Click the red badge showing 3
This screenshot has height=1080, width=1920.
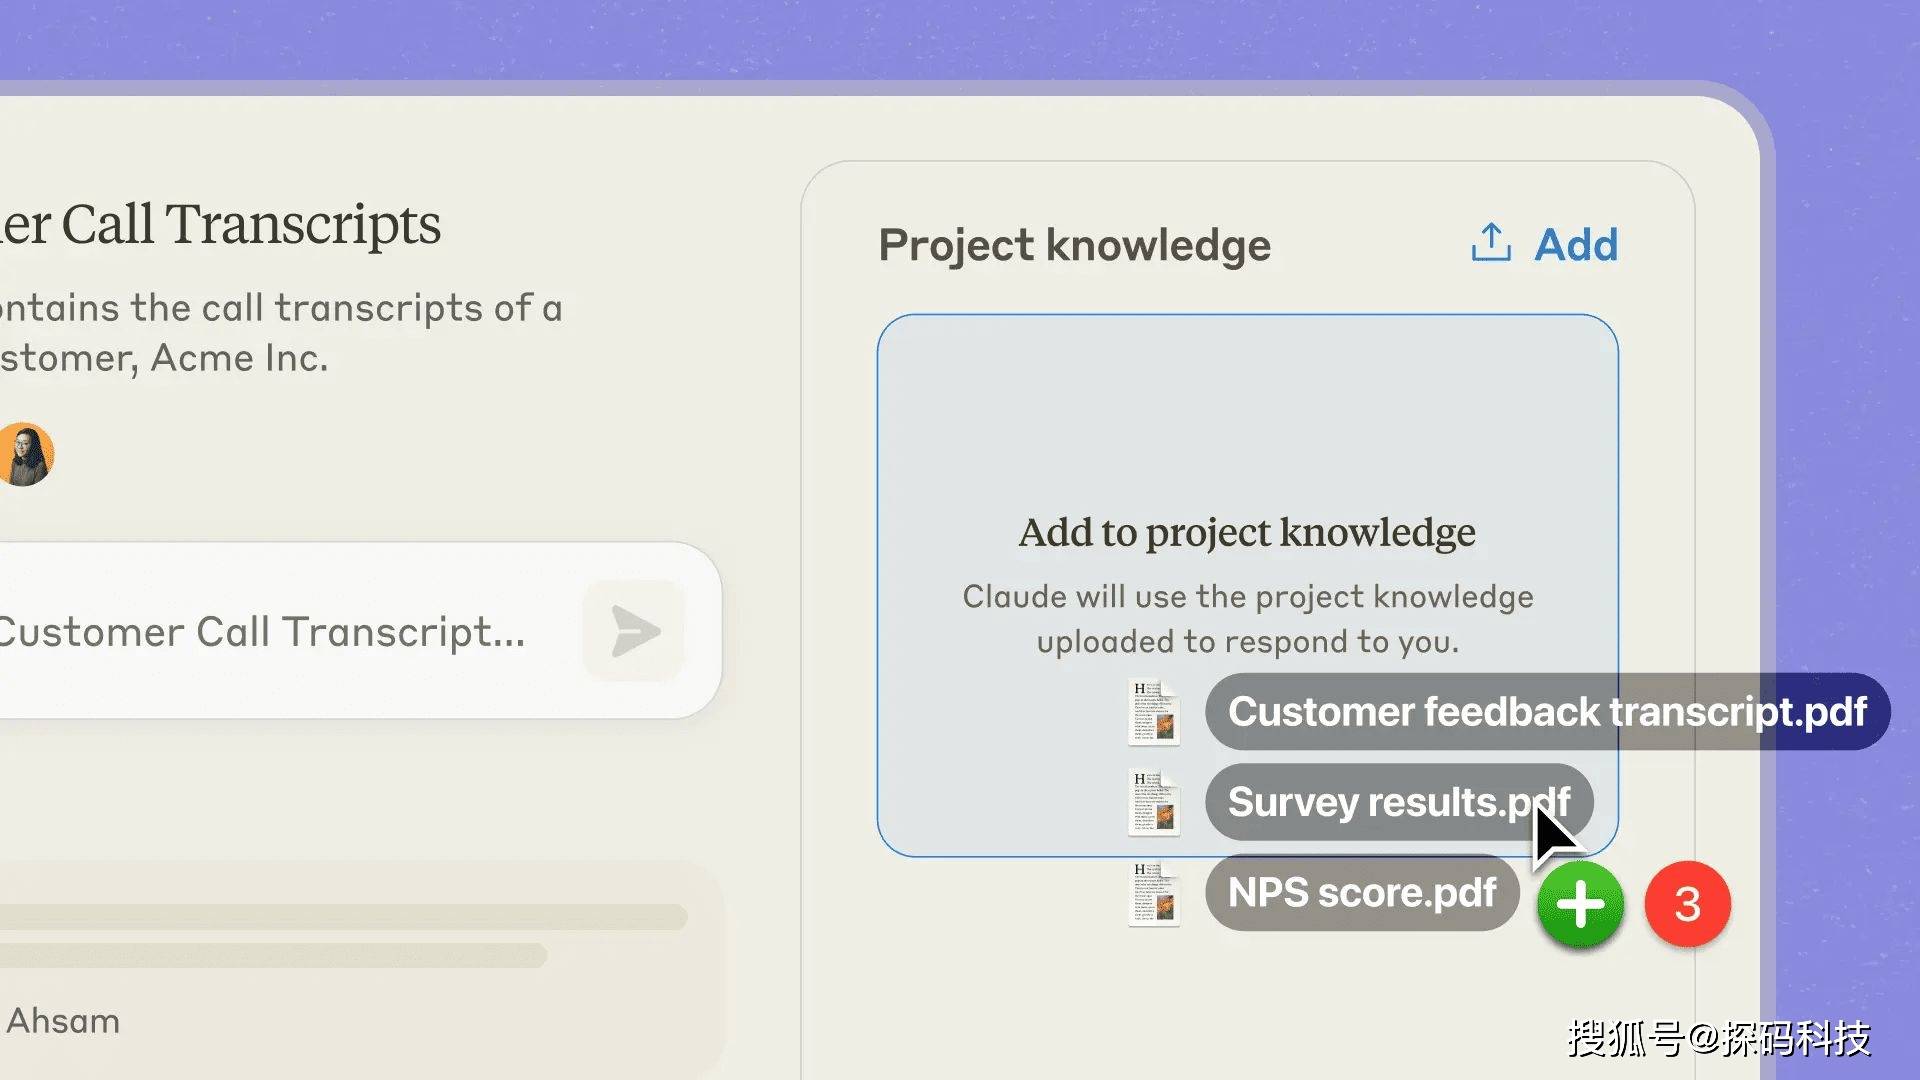pyautogui.click(x=1688, y=904)
